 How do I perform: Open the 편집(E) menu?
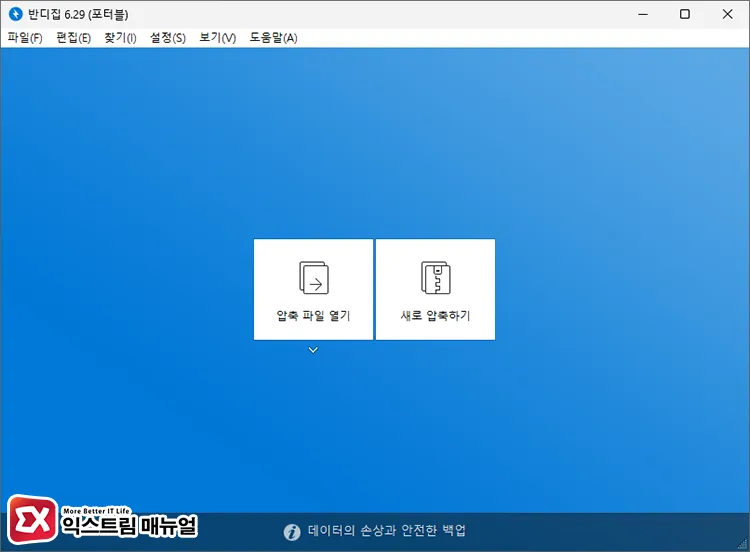click(73, 38)
